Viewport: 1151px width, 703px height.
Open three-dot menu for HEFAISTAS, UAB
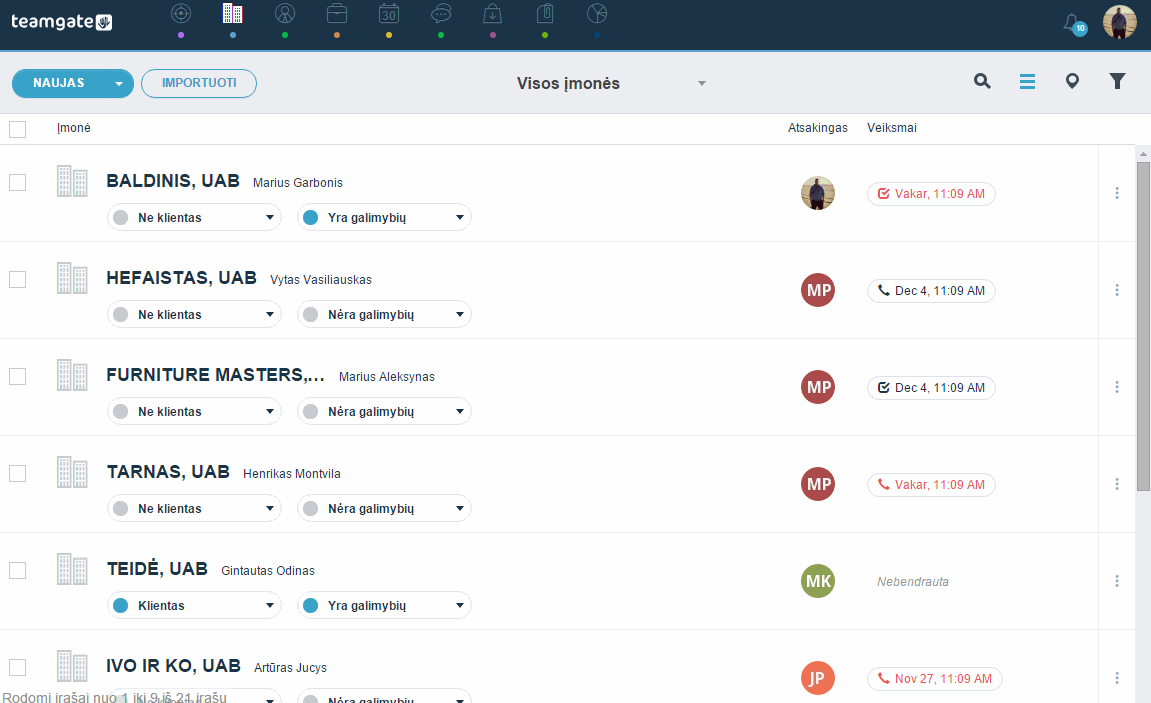1117,290
